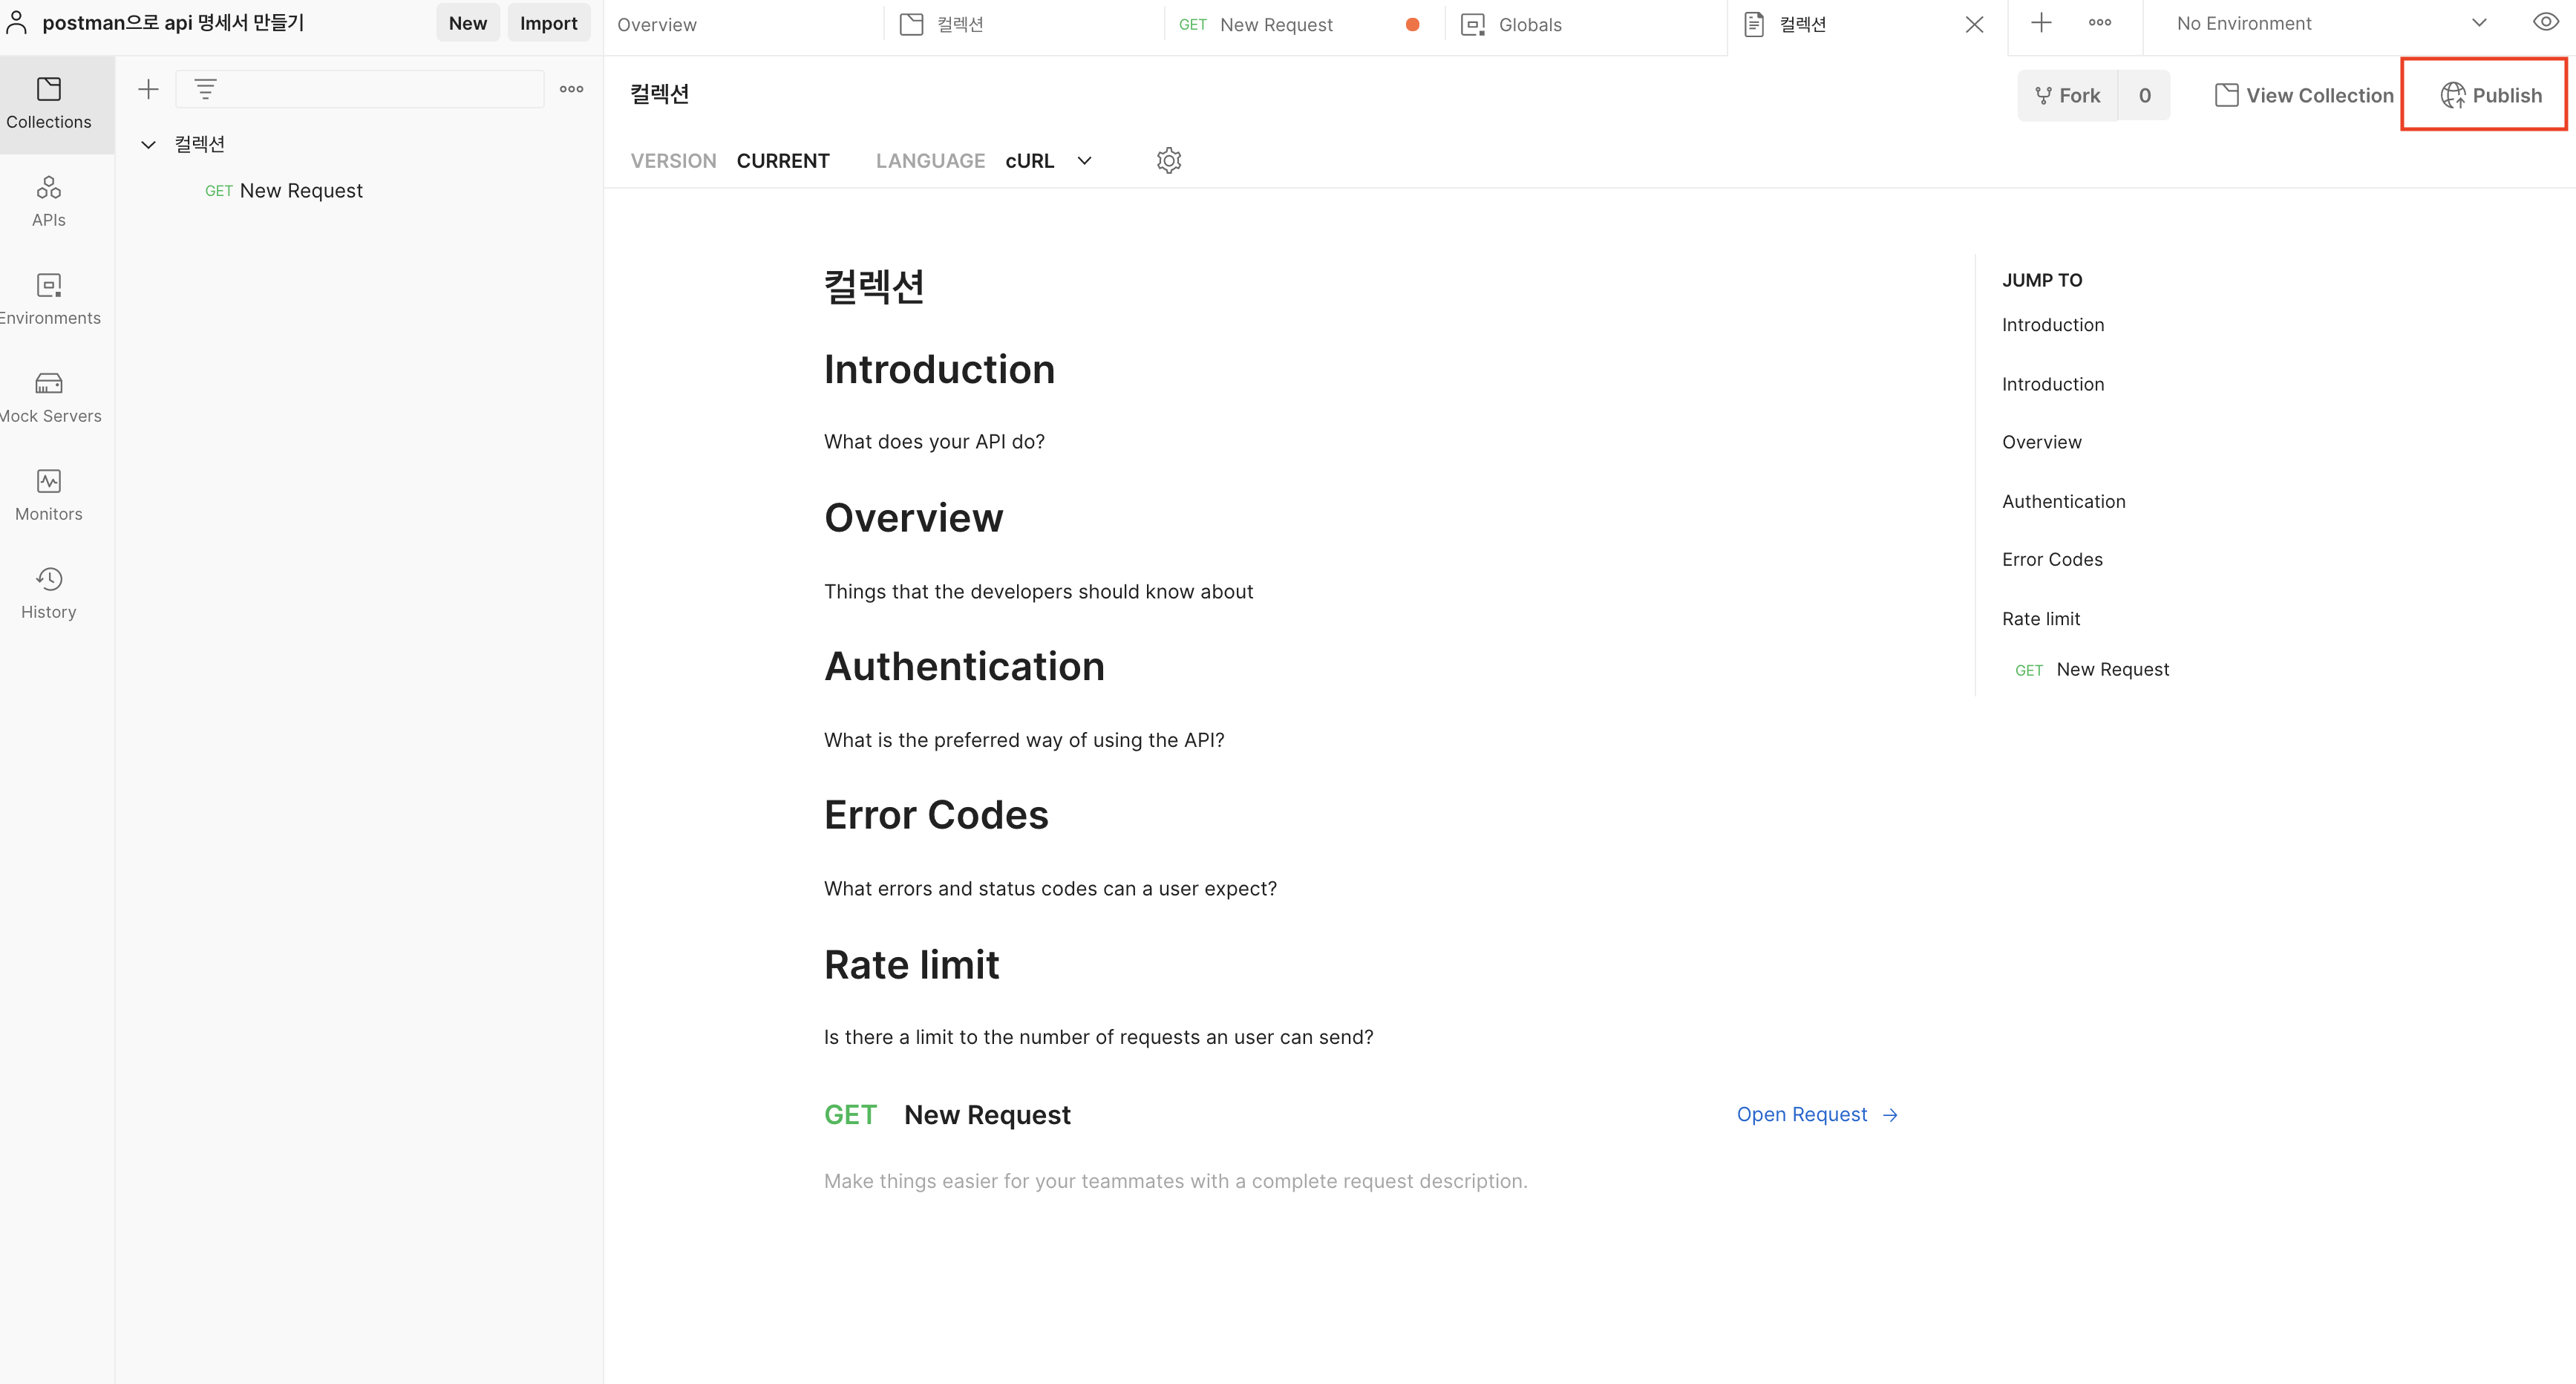Switch to the Overview tab
This screenshot has width=2576, height=1384.
(x=657, y=24)
